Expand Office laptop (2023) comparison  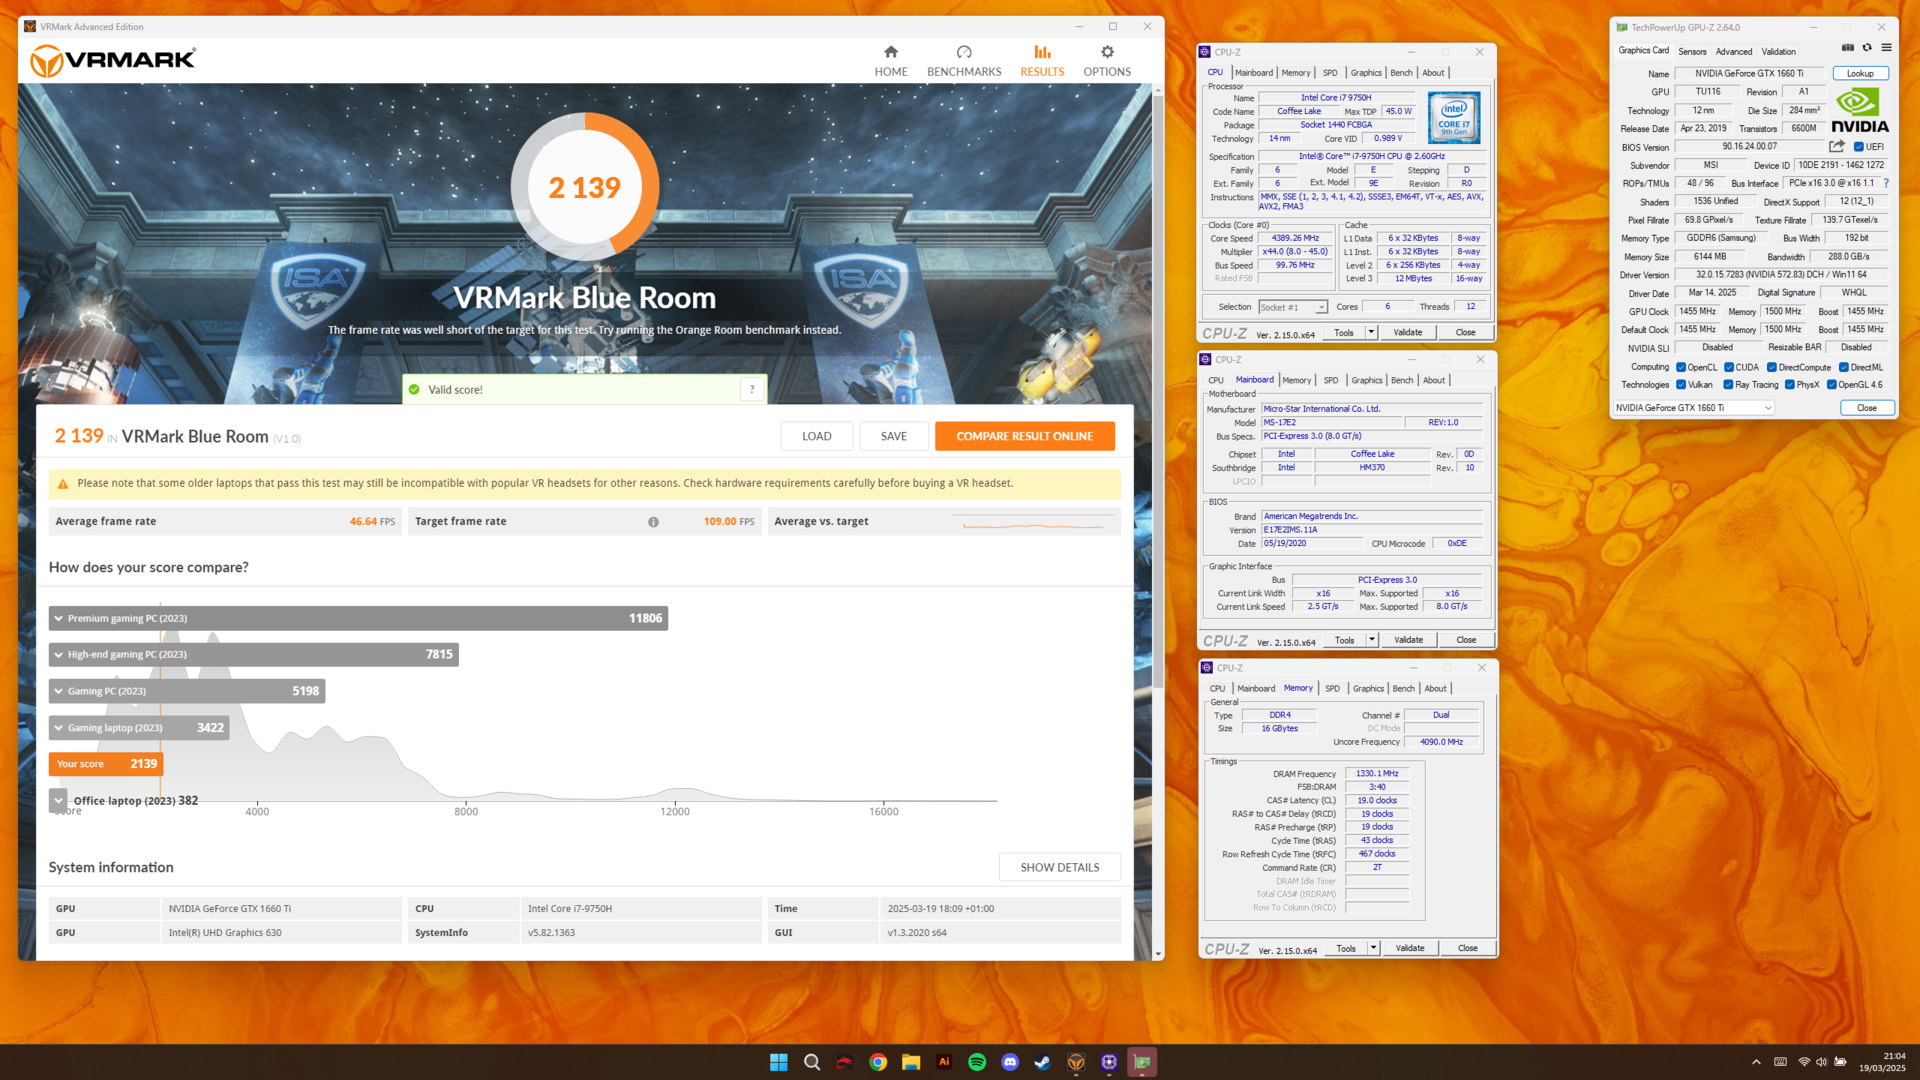pos(58,800)
